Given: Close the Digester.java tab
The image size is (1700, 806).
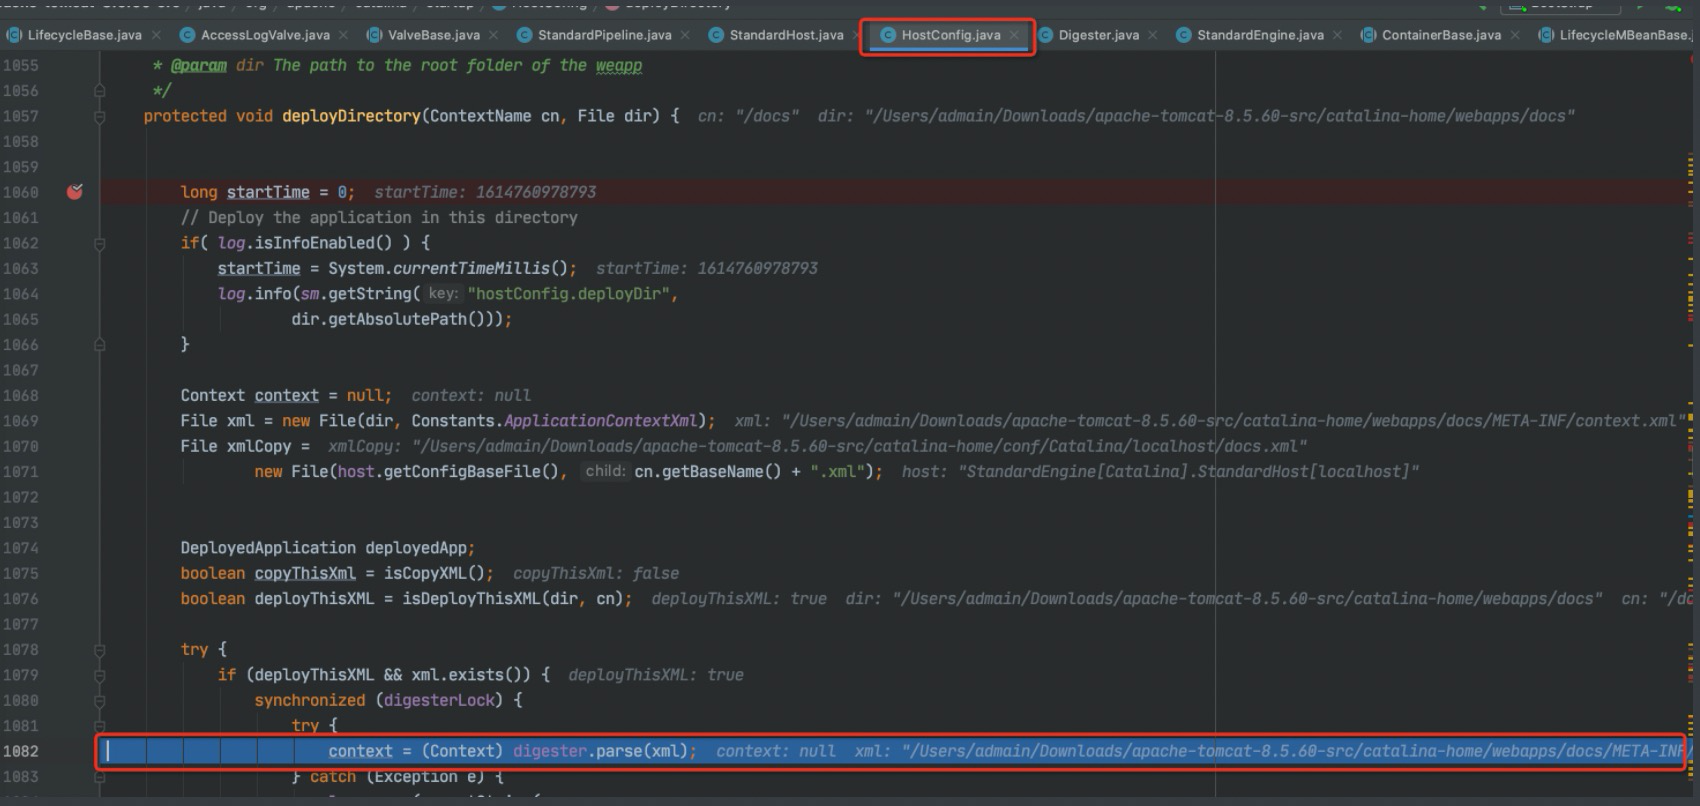Looking at the screenshot, I should (1153, 35).
